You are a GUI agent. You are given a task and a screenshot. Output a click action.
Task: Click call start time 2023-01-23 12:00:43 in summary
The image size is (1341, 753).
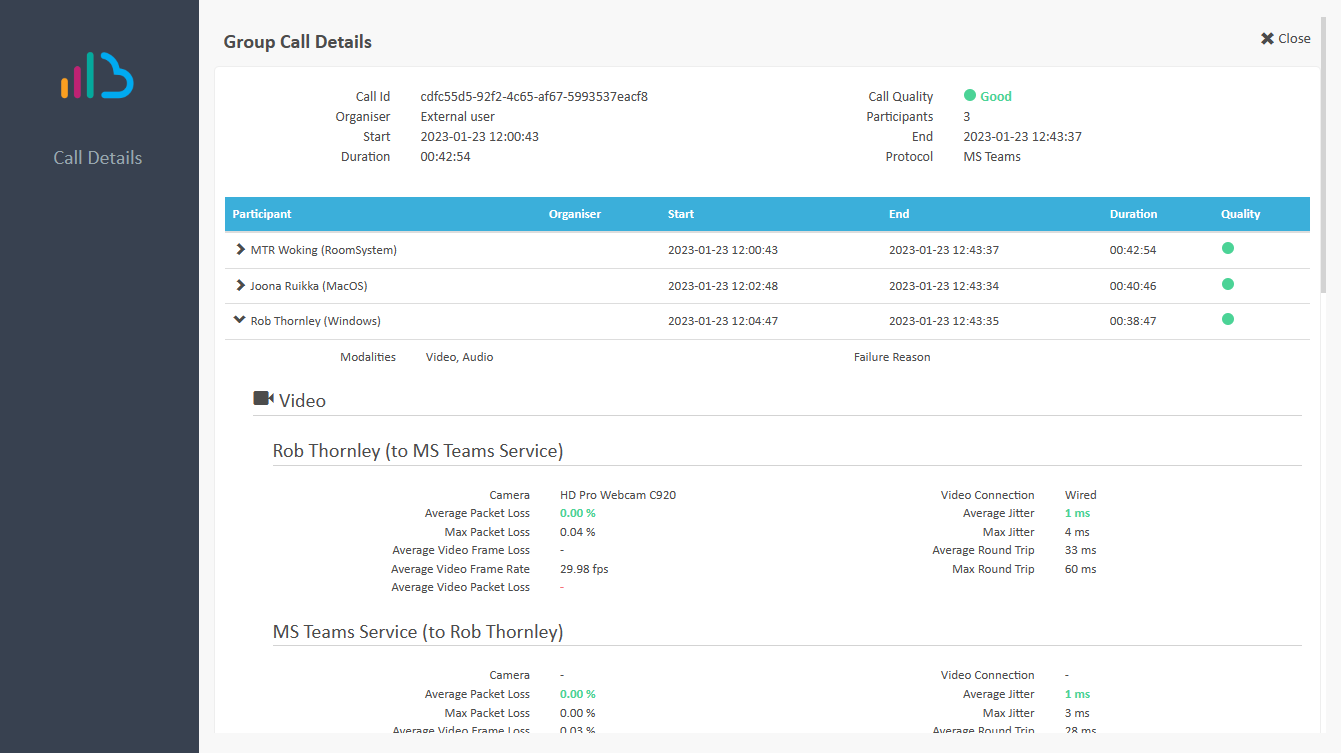[480, 136]
